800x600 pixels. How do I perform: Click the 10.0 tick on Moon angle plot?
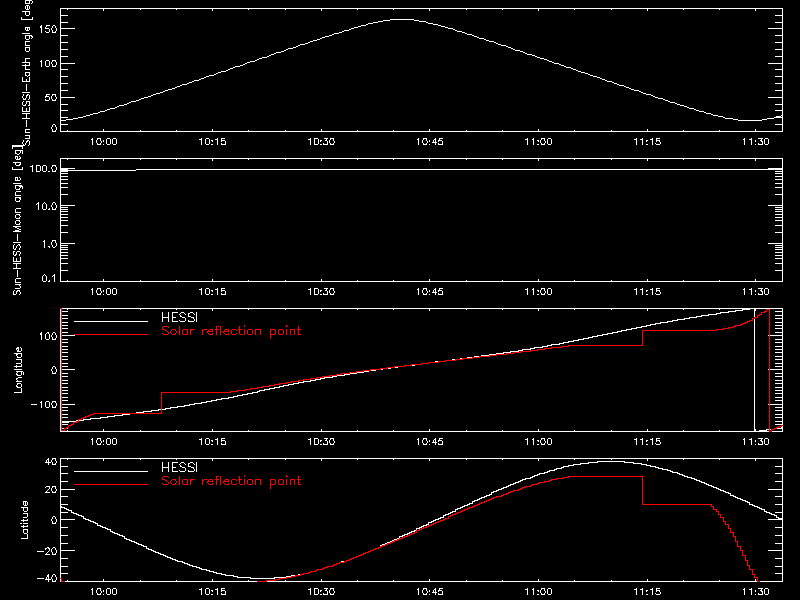tap(46, 206)
